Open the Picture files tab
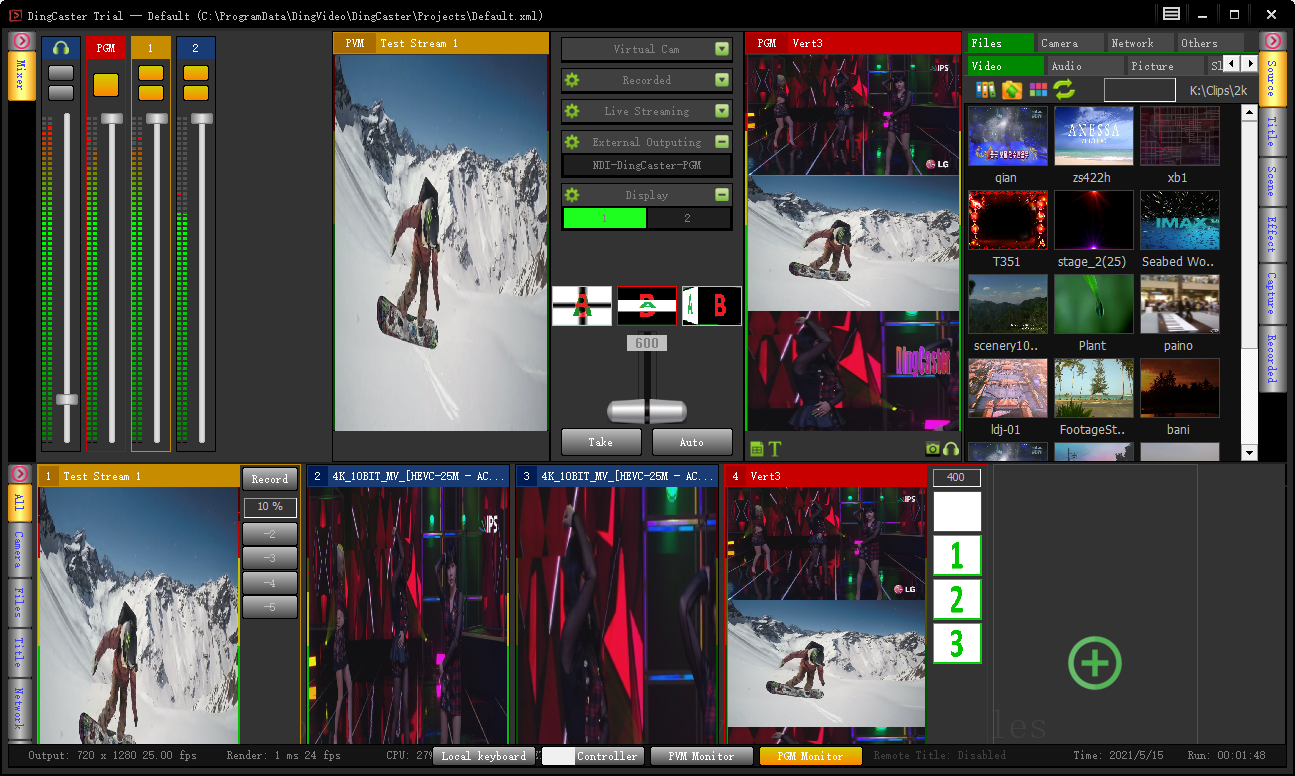The width and height of the screenshot is (1295, 776). (x=1165, y=66)
